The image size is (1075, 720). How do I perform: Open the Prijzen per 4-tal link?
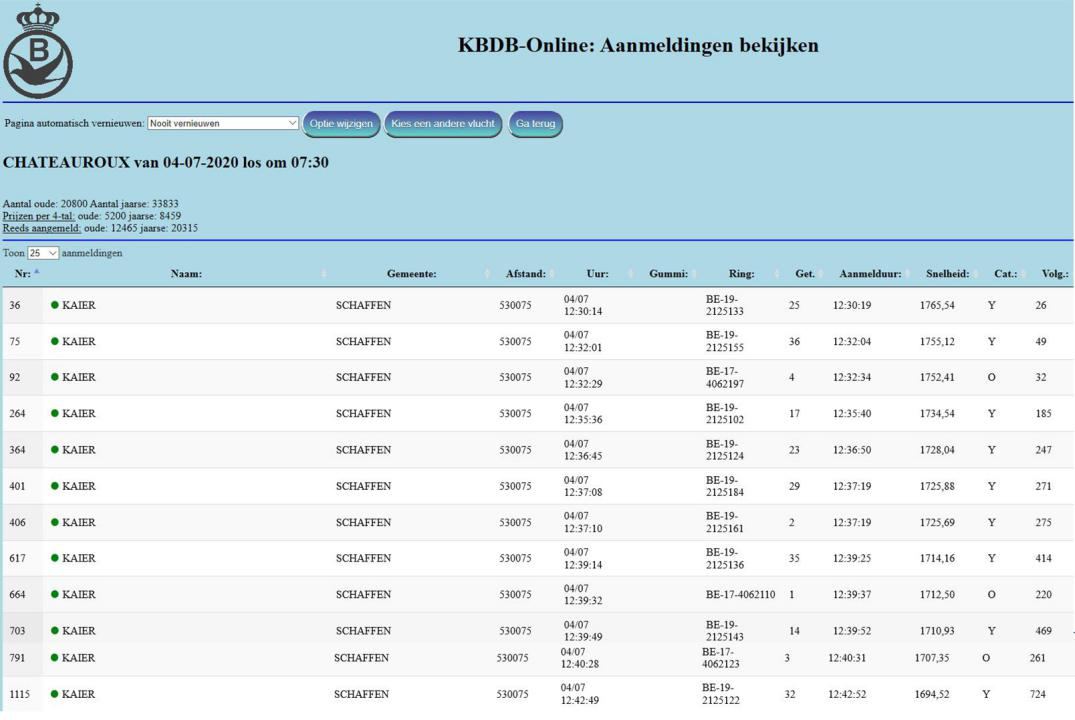(39, 216)
